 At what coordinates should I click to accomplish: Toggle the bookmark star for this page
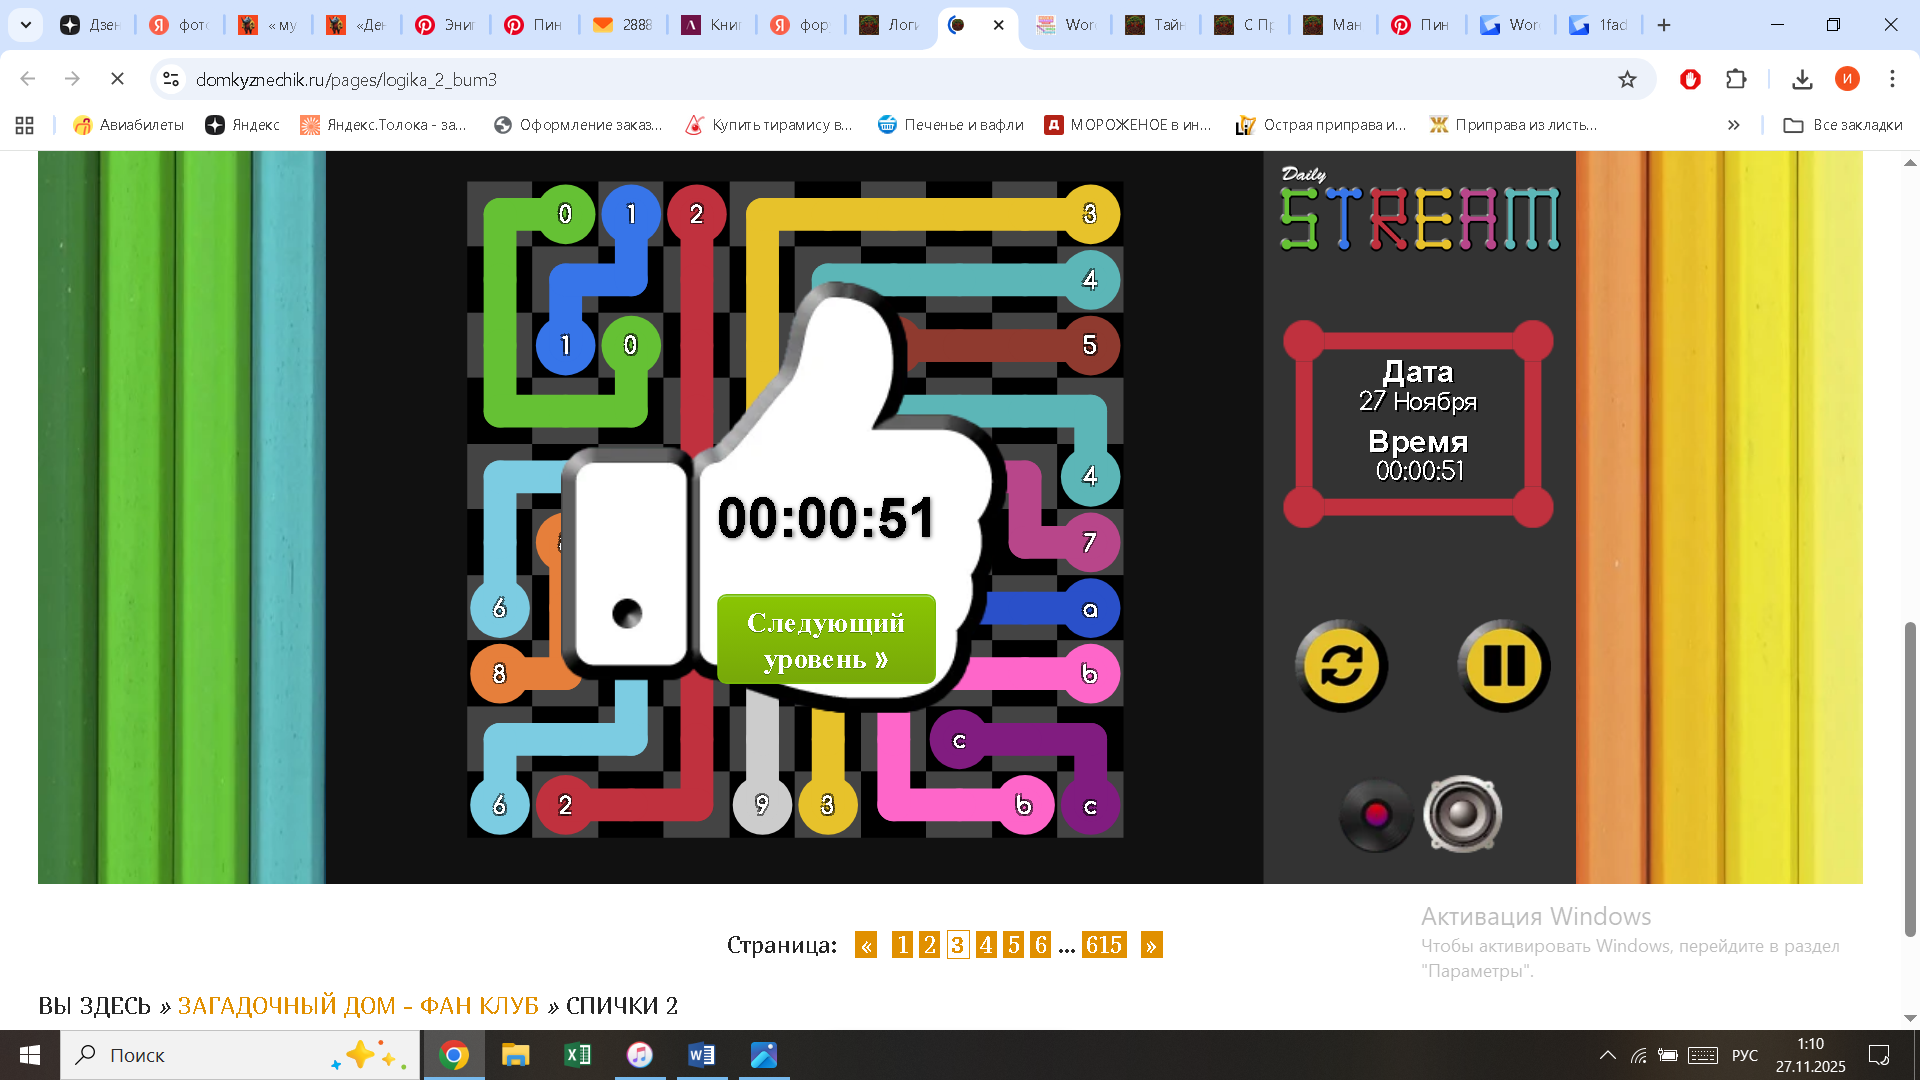1628,79
